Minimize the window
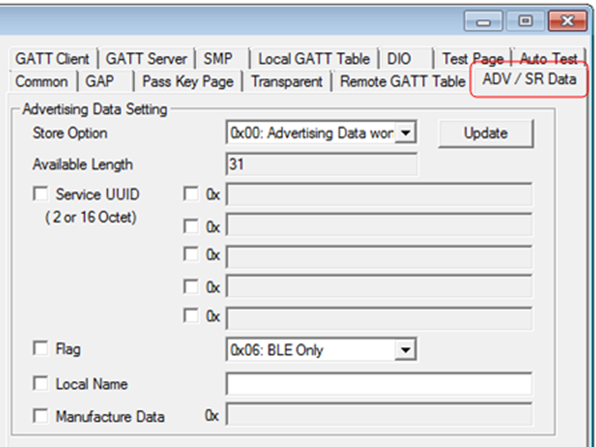Screen dimensions: 596x447 [x=483, y=21]
